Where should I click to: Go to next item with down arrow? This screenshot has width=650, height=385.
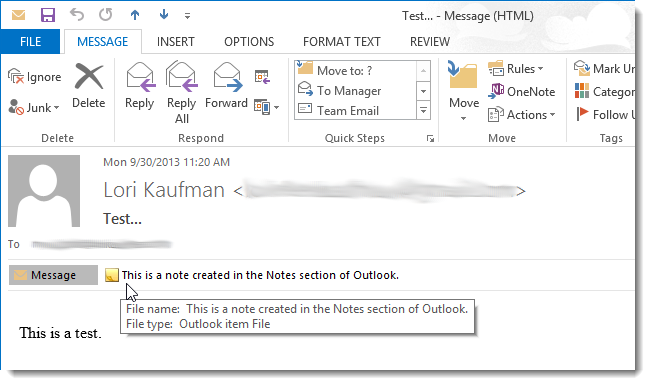pyautogui.click(x=164, y=15)
